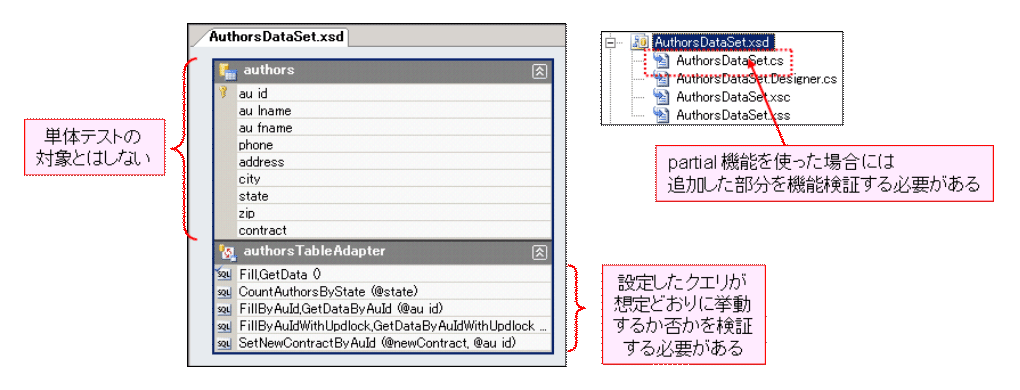Click SQL icon beside SetNewContractByAuId query
Screen dimensions: 1020x390
point(224,343)
